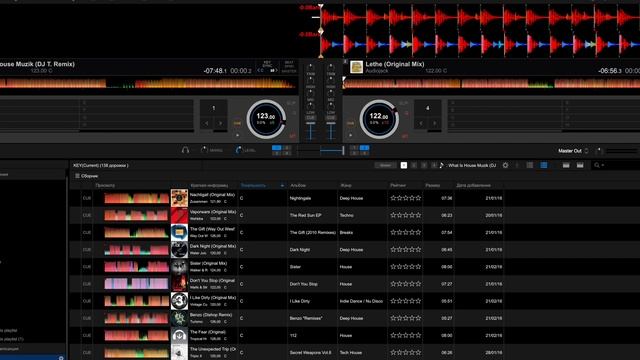
Task: Click channel 2 volume fader
Action: tap(331, 124)
